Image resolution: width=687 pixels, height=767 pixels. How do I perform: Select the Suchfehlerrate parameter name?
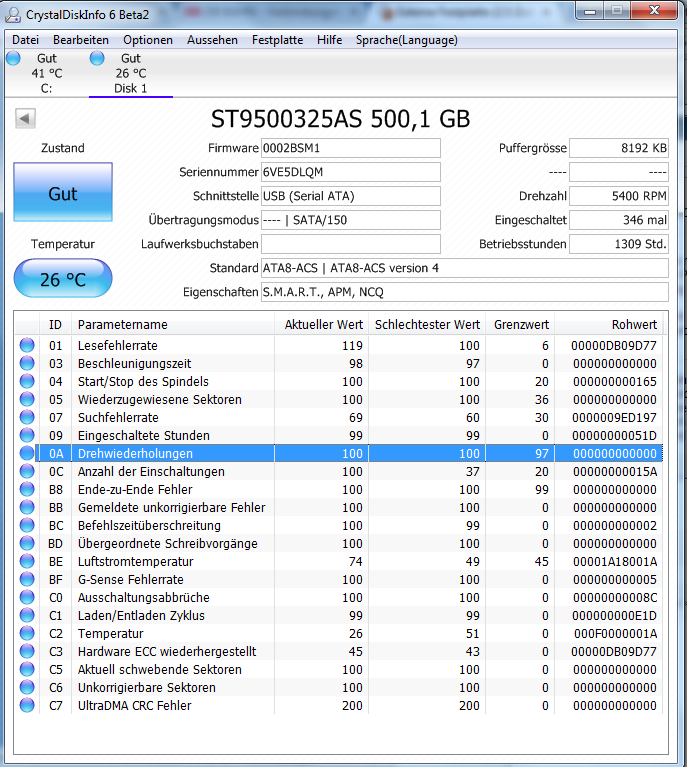[x=118, y=418]
